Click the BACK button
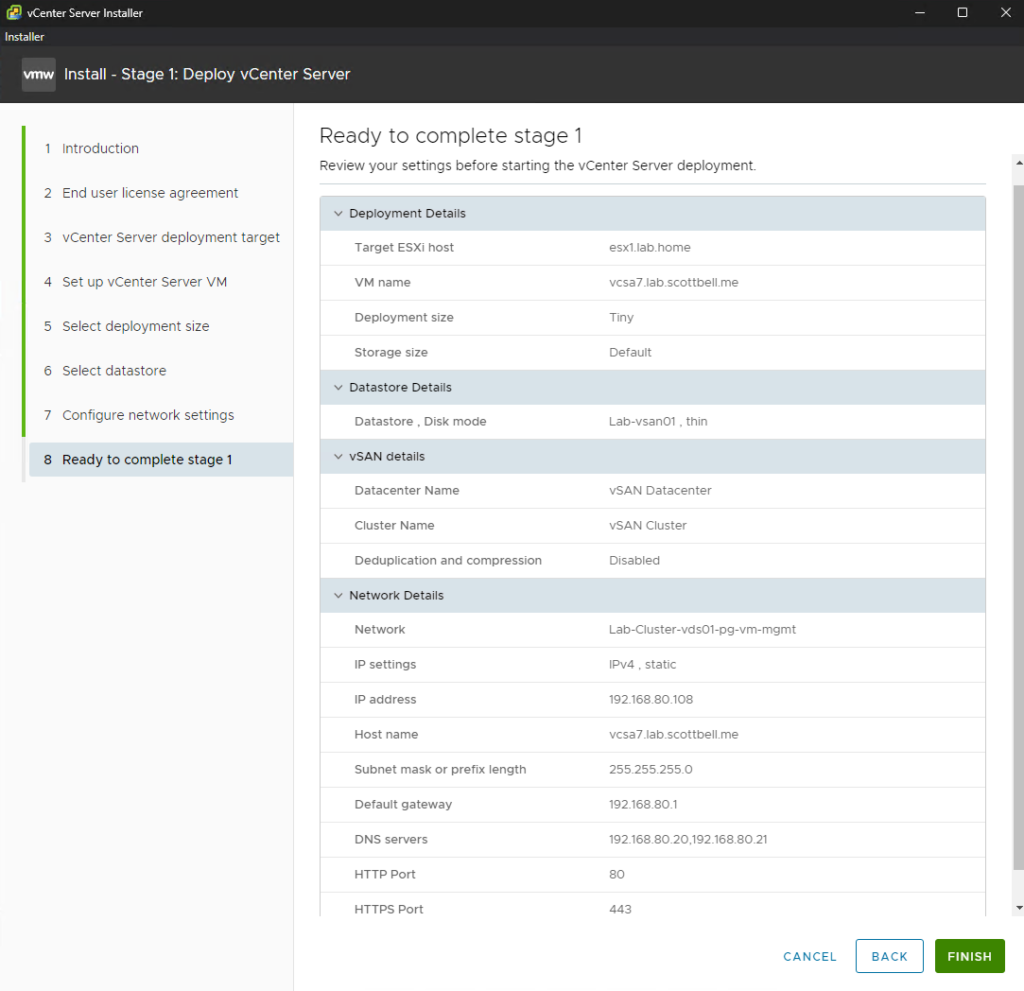Viewport: 1024px width, 991px height. point(889,957)
